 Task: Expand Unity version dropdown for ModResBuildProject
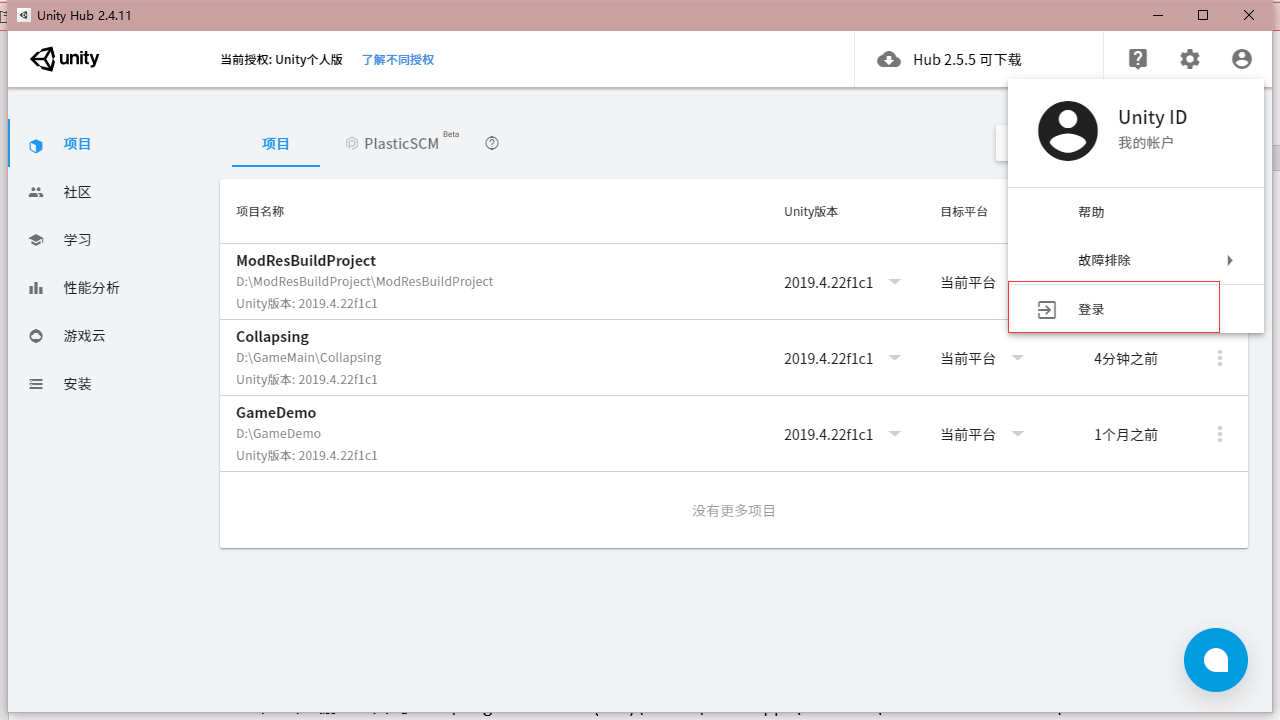coord(895,282)
